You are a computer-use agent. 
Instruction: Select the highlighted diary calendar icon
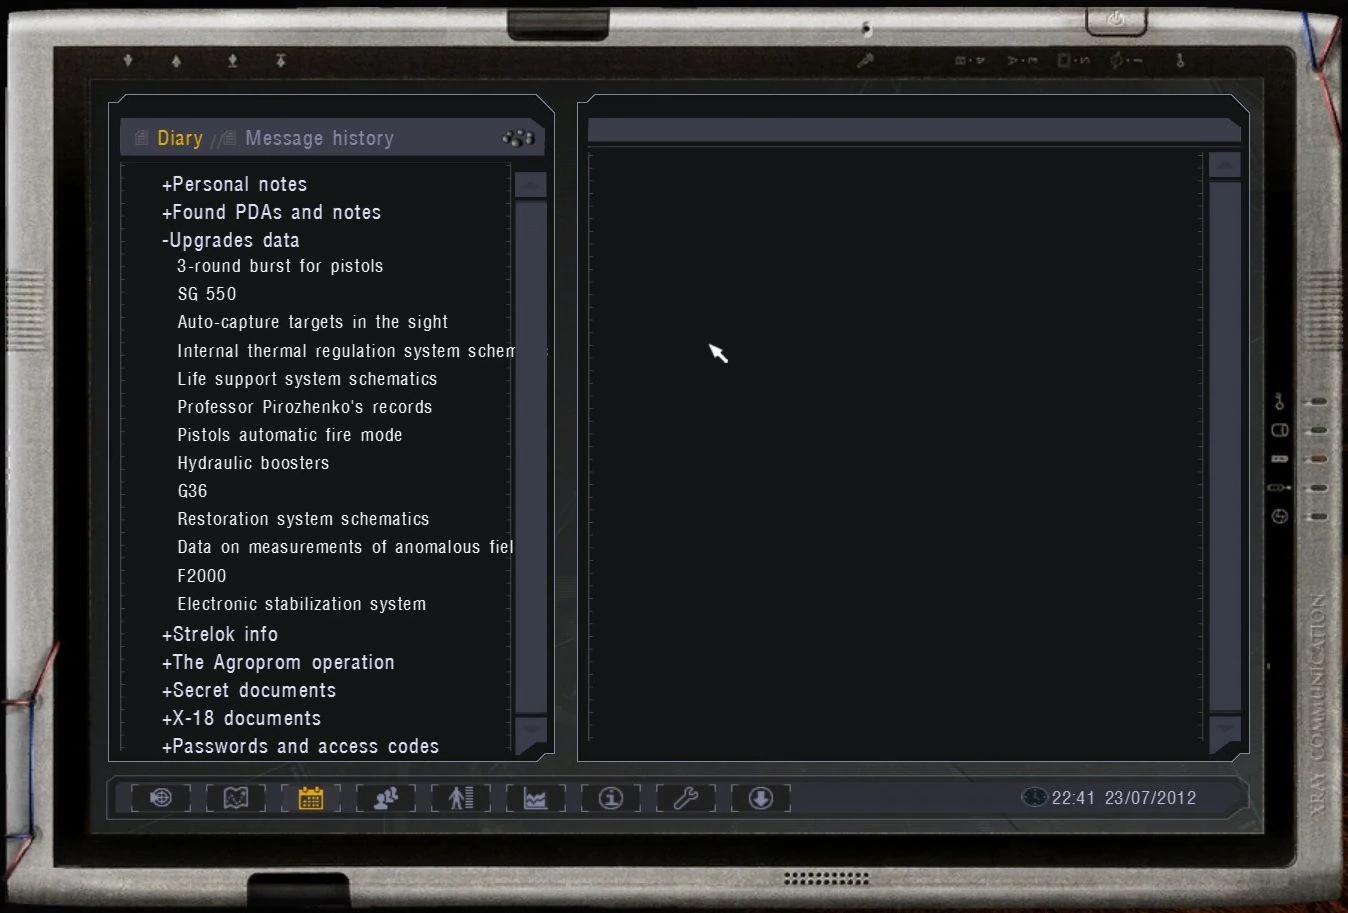tap(311, 797)
